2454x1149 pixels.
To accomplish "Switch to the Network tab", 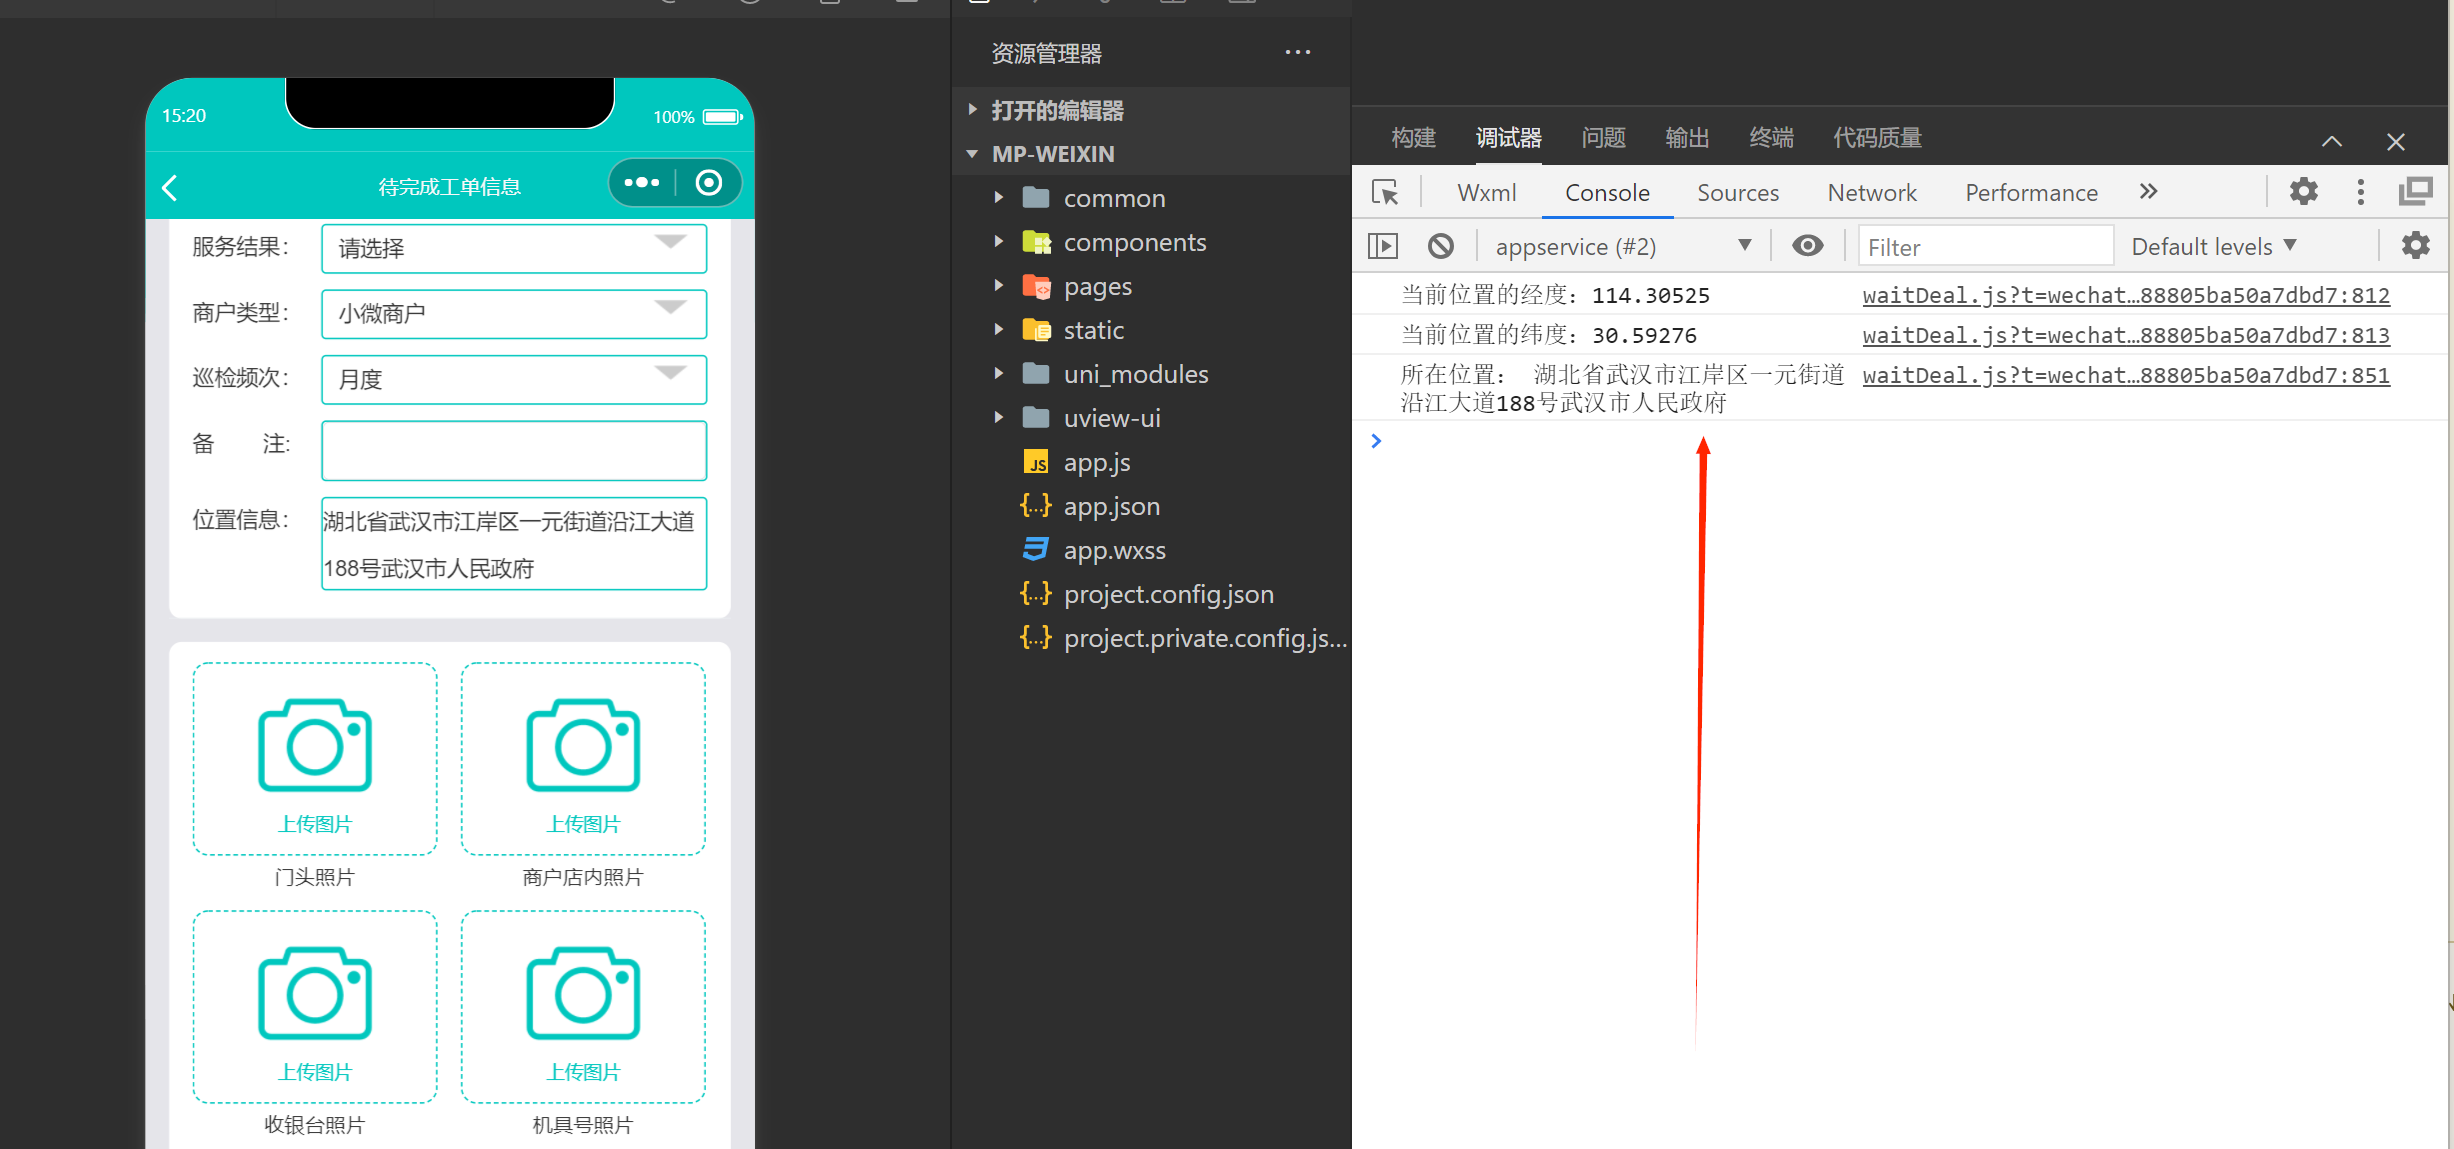I will click(1871, 193).
